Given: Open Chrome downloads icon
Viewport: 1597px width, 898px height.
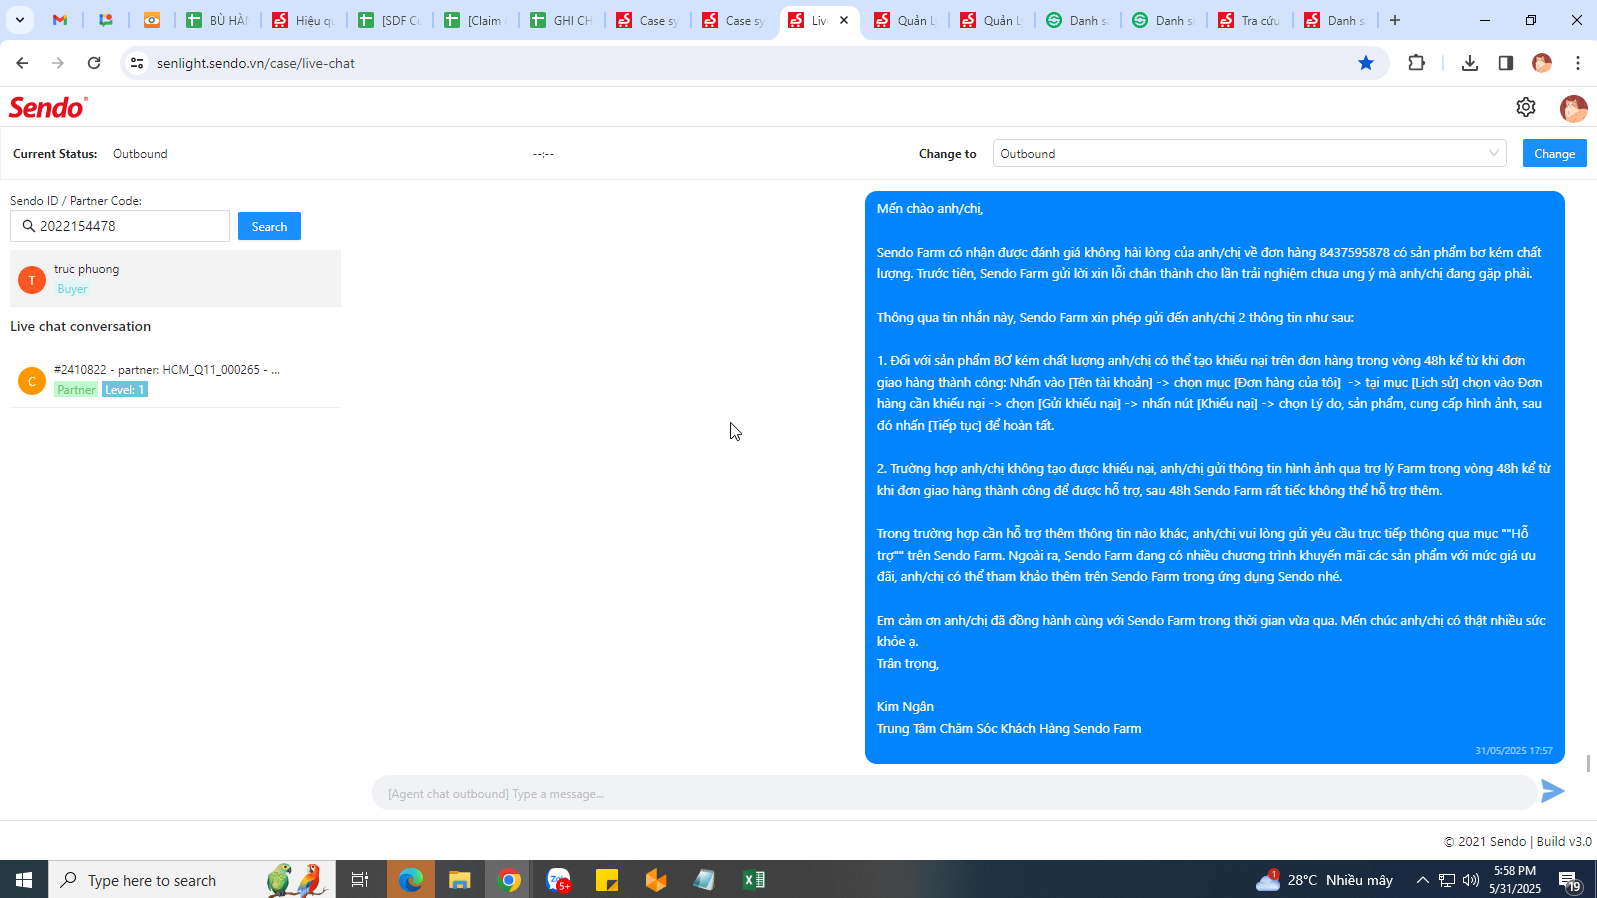Looking at the screenshot, I should [1469, 63].
